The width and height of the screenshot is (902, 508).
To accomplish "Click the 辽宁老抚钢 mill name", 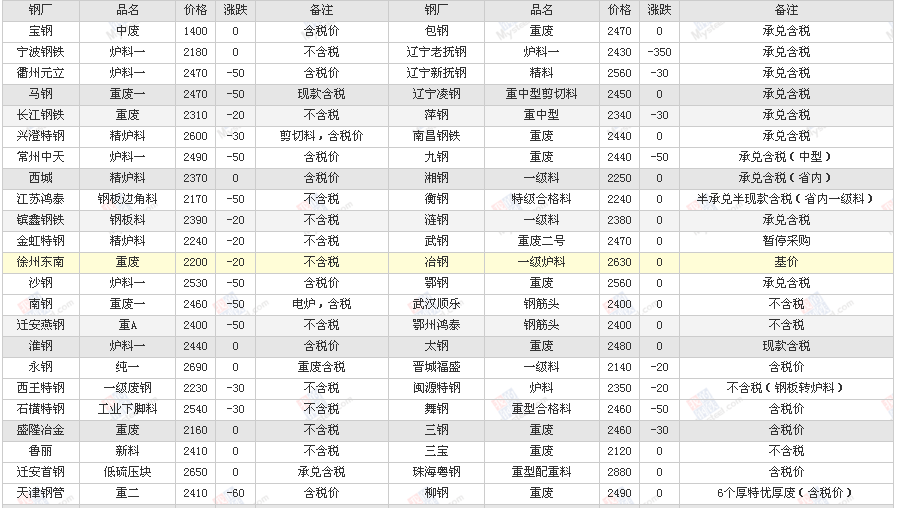I will click(x=437, y=52).
